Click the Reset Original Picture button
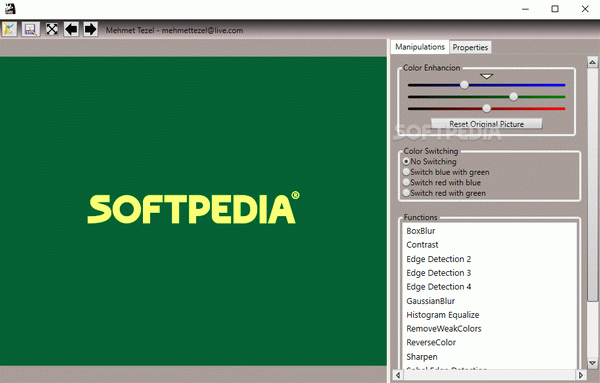This screenshot has height=383, width=600. click(486, 124)
